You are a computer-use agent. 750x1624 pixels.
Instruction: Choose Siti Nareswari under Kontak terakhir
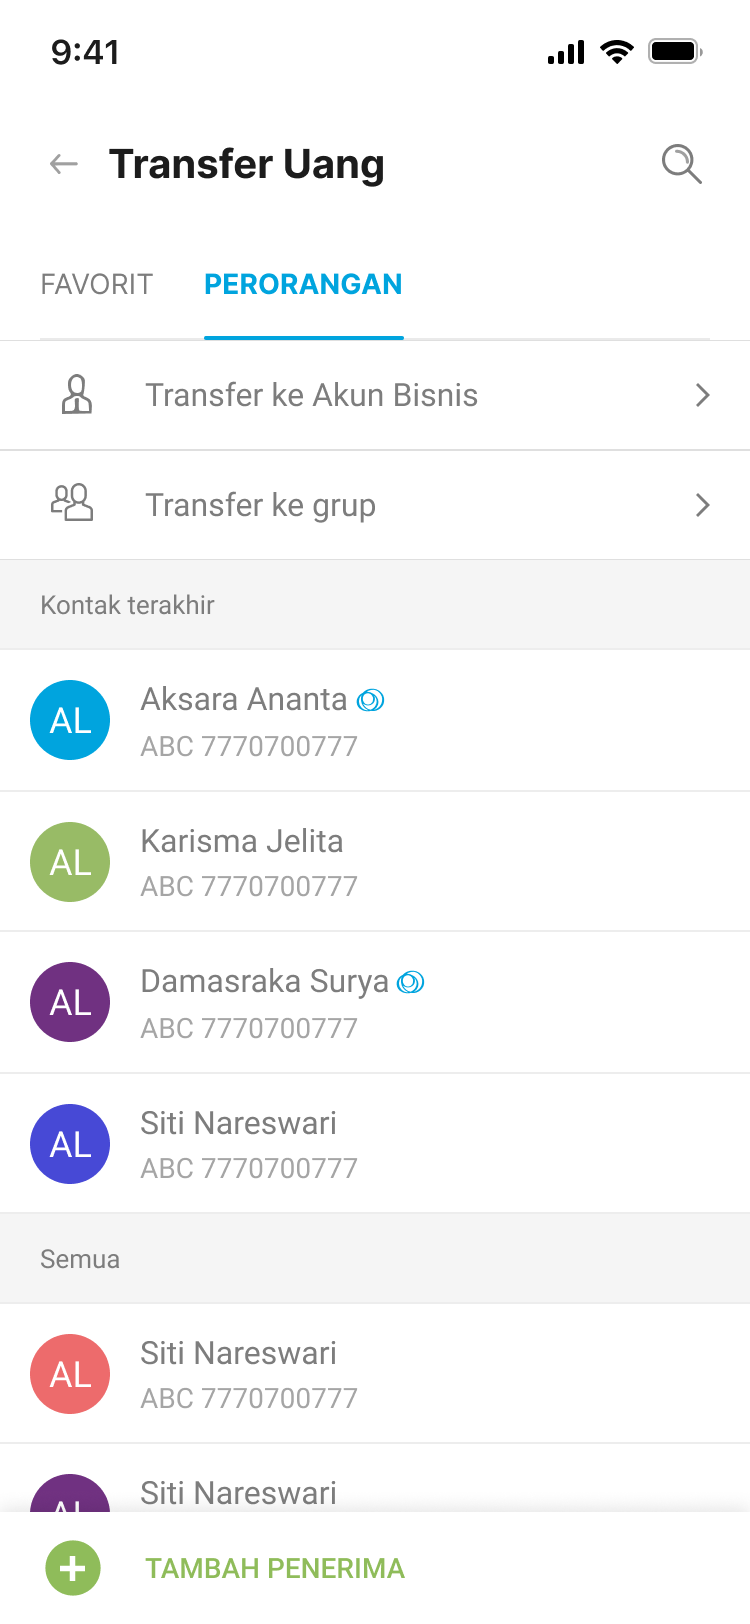coord(239,1124)
